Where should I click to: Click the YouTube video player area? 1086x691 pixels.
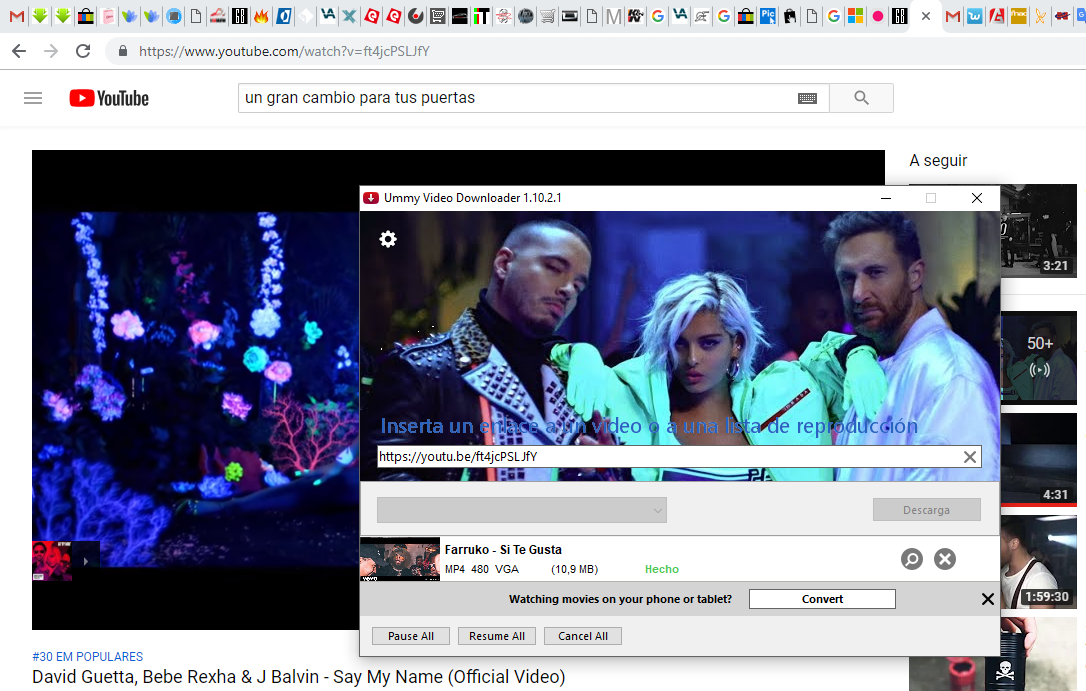click(195, 390)
